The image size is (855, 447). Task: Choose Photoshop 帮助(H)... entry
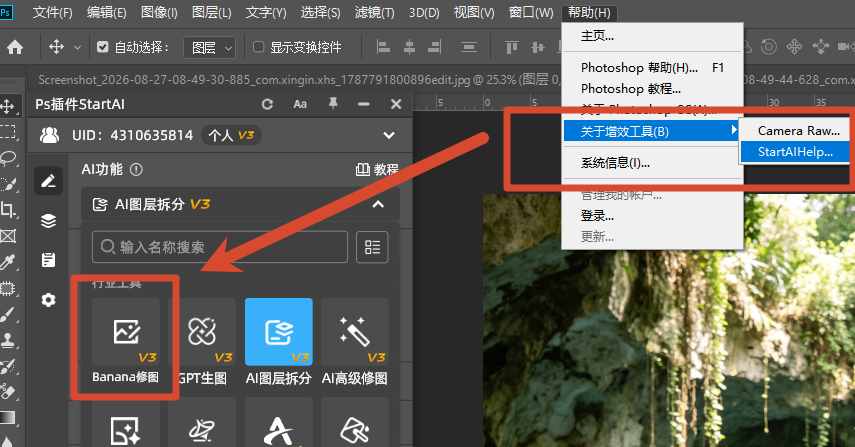(x=653, y=68)
